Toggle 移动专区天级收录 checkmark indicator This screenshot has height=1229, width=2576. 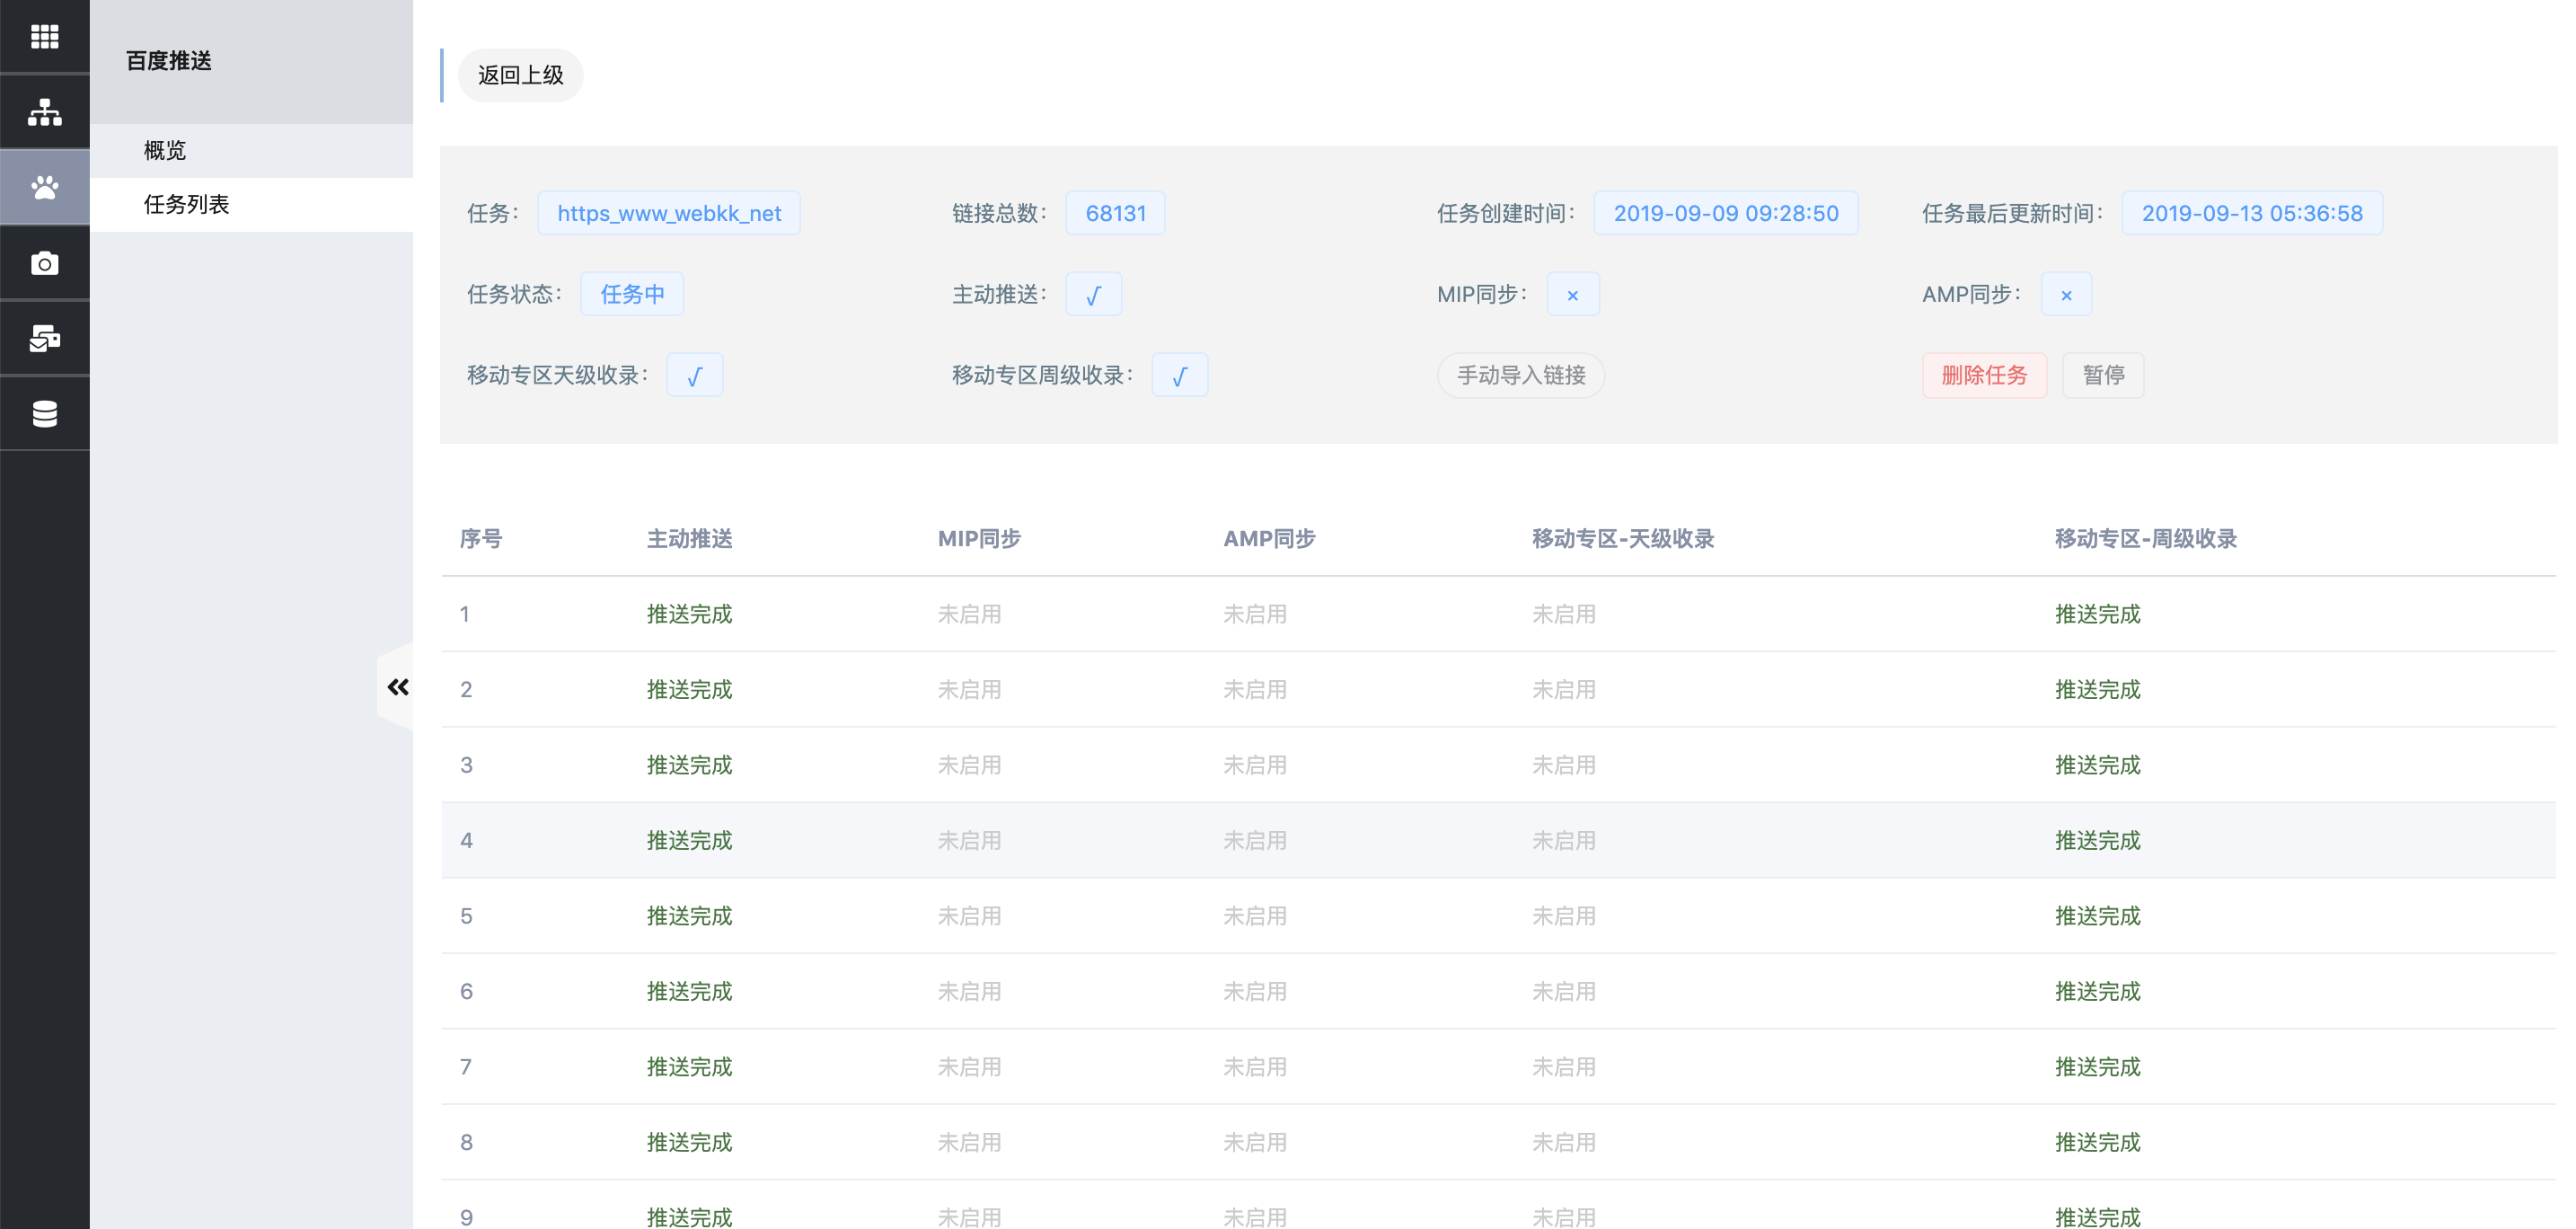(x=694, y=376)
